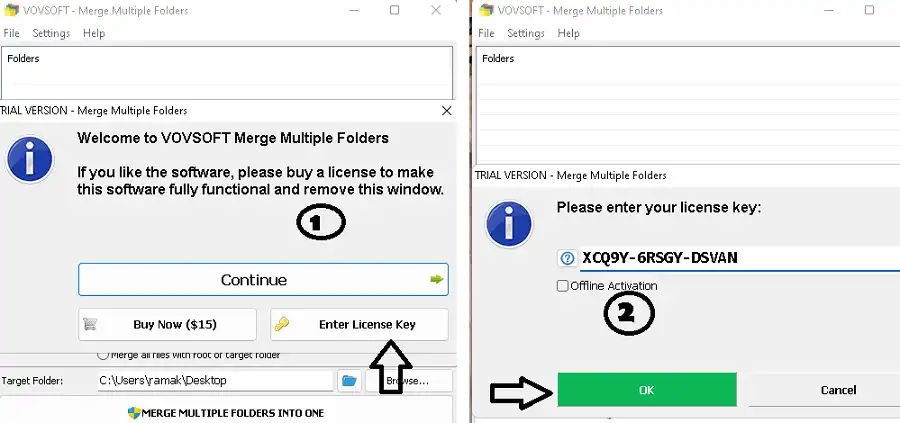Open the Help menu in left window
This screenshot has height=423, width=900.
coord(94,33)
